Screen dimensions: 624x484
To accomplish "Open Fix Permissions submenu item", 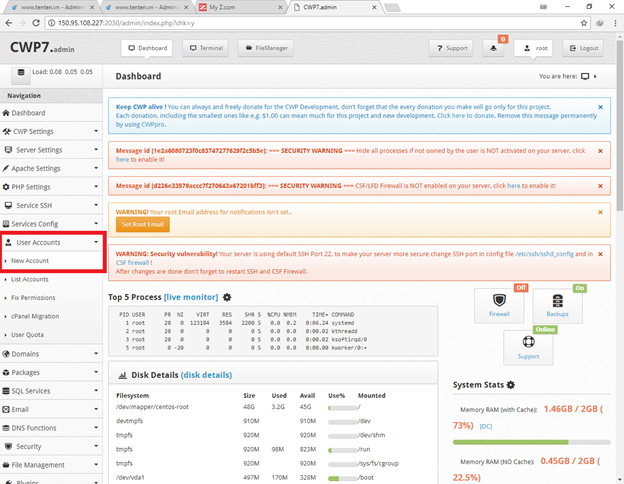I will tap(33, 298).
